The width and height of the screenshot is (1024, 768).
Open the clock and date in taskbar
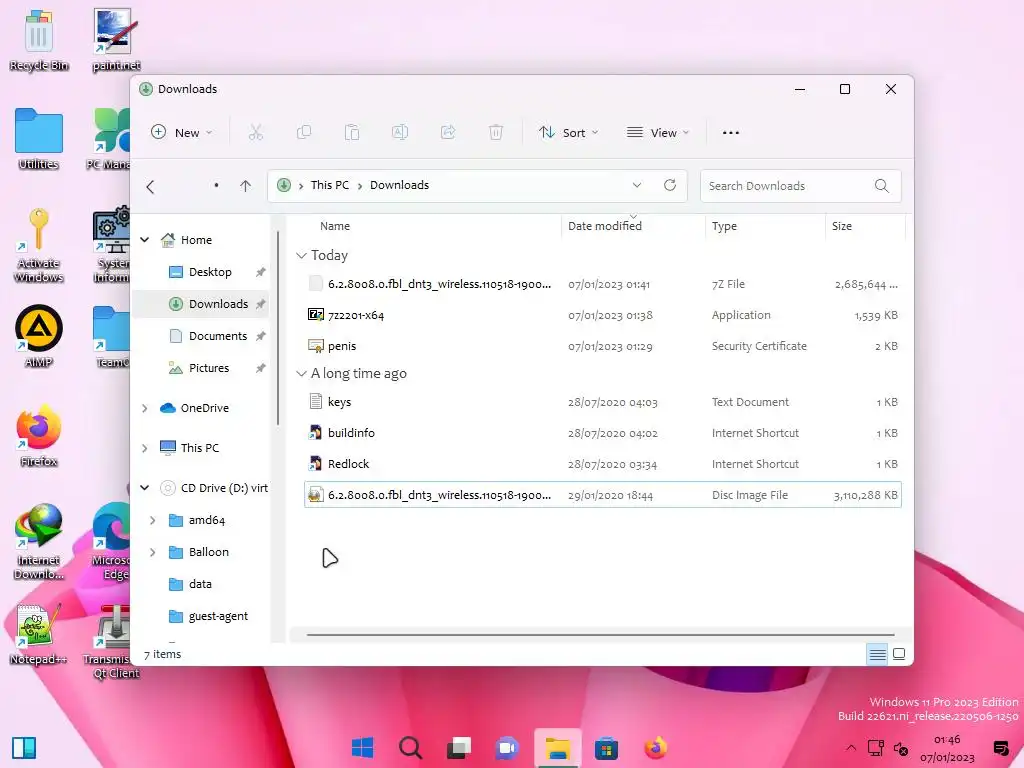[947, 748]
